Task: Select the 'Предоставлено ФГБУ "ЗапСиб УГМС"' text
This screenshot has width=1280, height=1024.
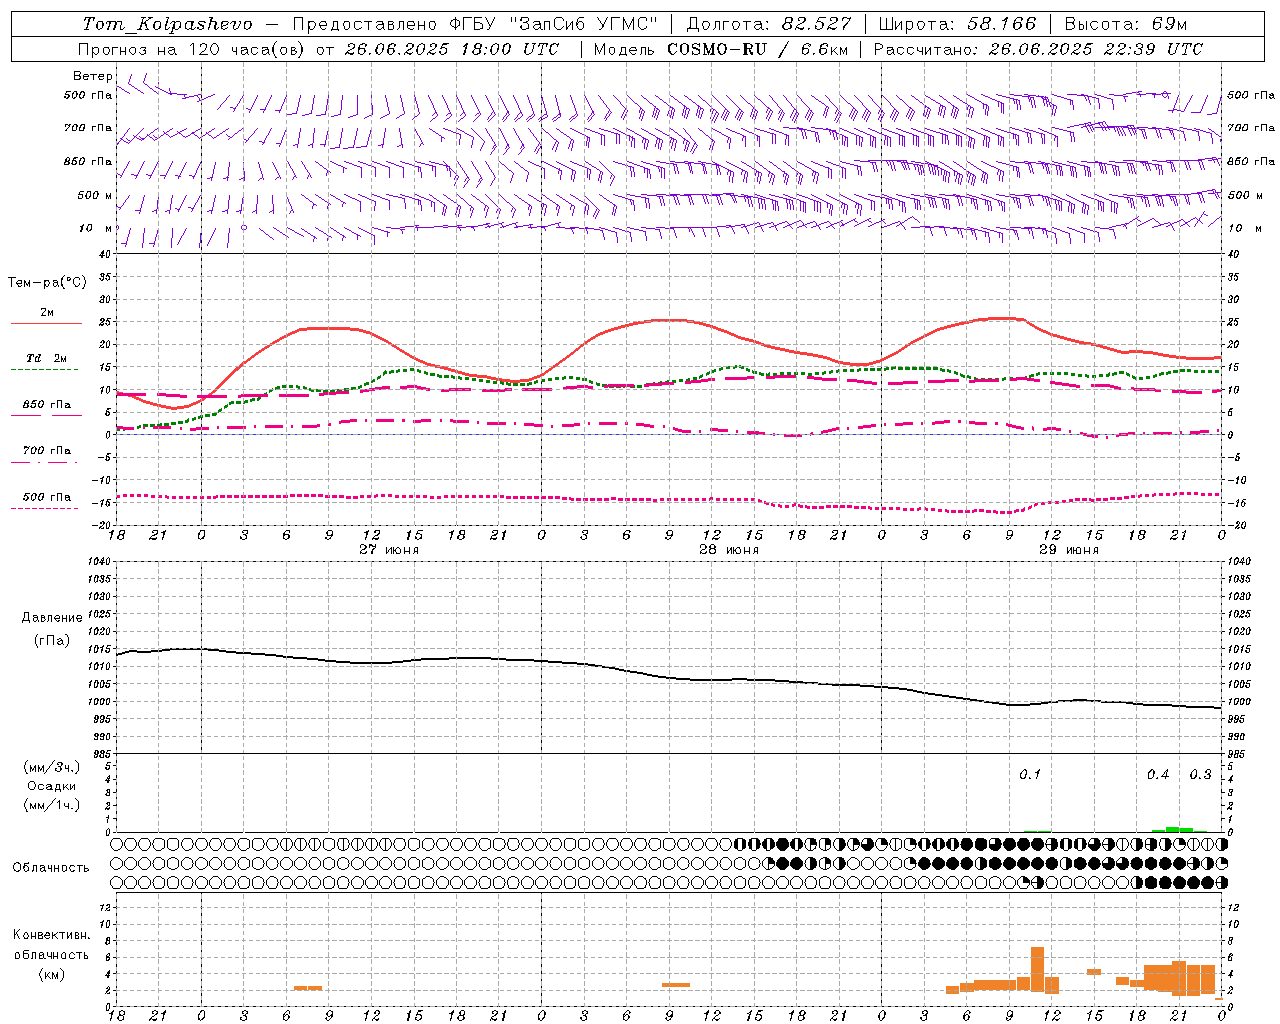Action: (x=475, y=24)
